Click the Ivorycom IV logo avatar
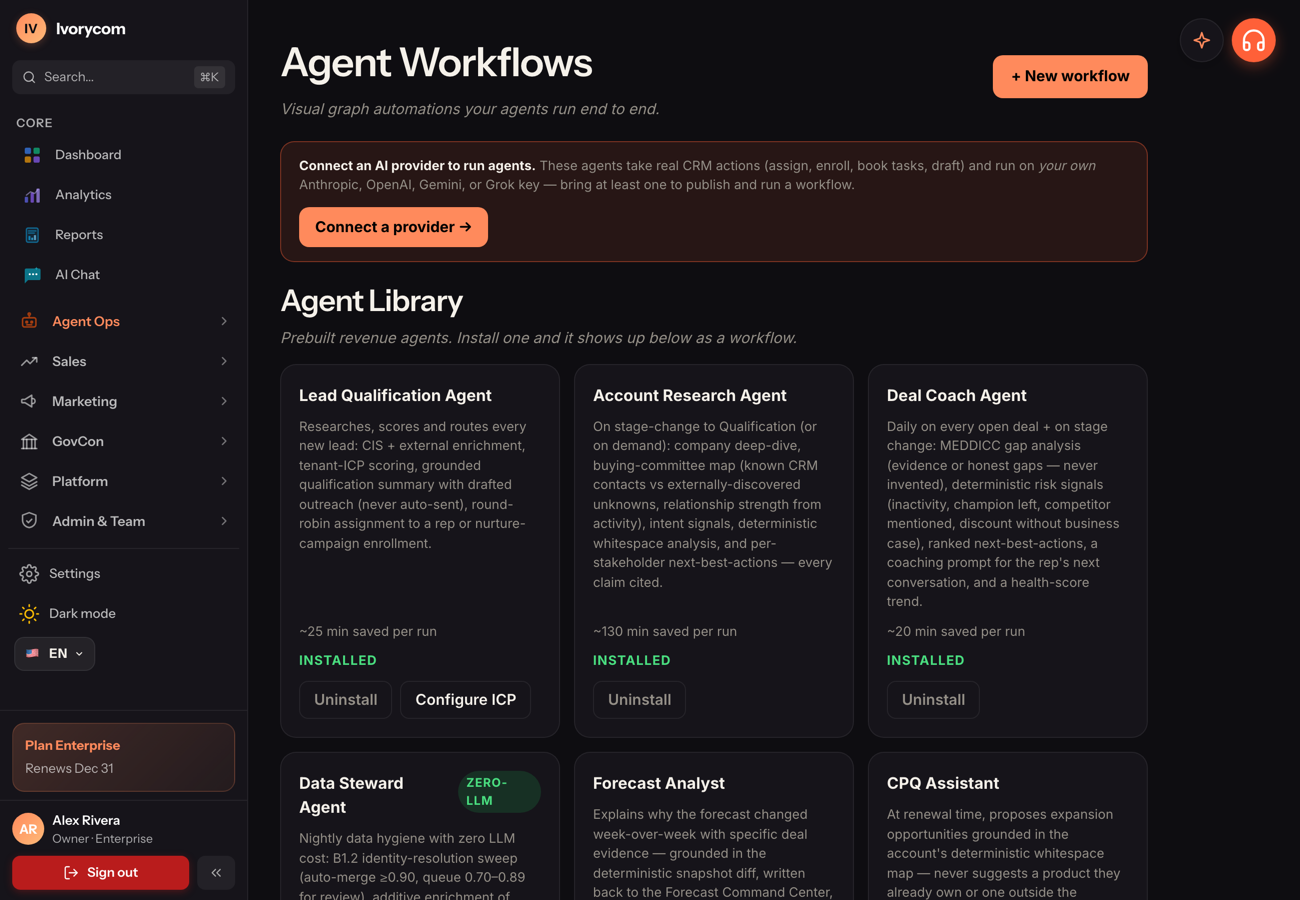This screenshot has width=1300, height=900. coord(31,29)
